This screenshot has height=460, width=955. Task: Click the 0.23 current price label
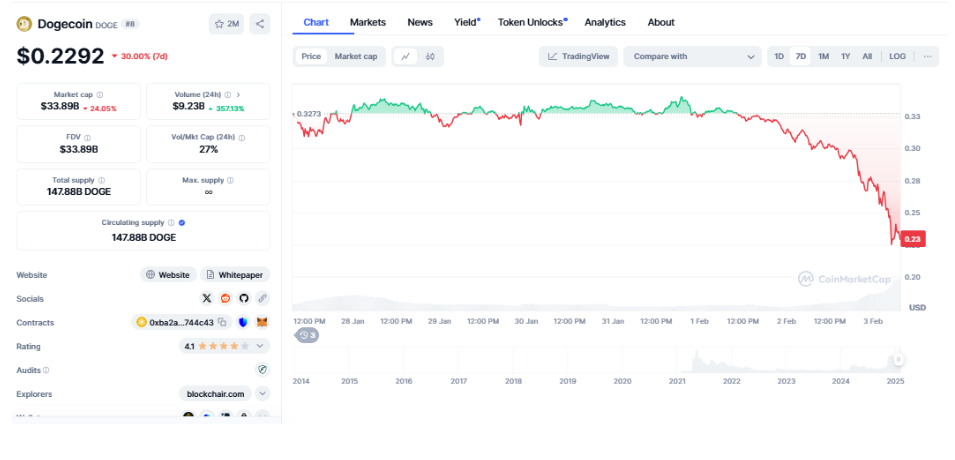pyautogui.click(x=912, y=239)
